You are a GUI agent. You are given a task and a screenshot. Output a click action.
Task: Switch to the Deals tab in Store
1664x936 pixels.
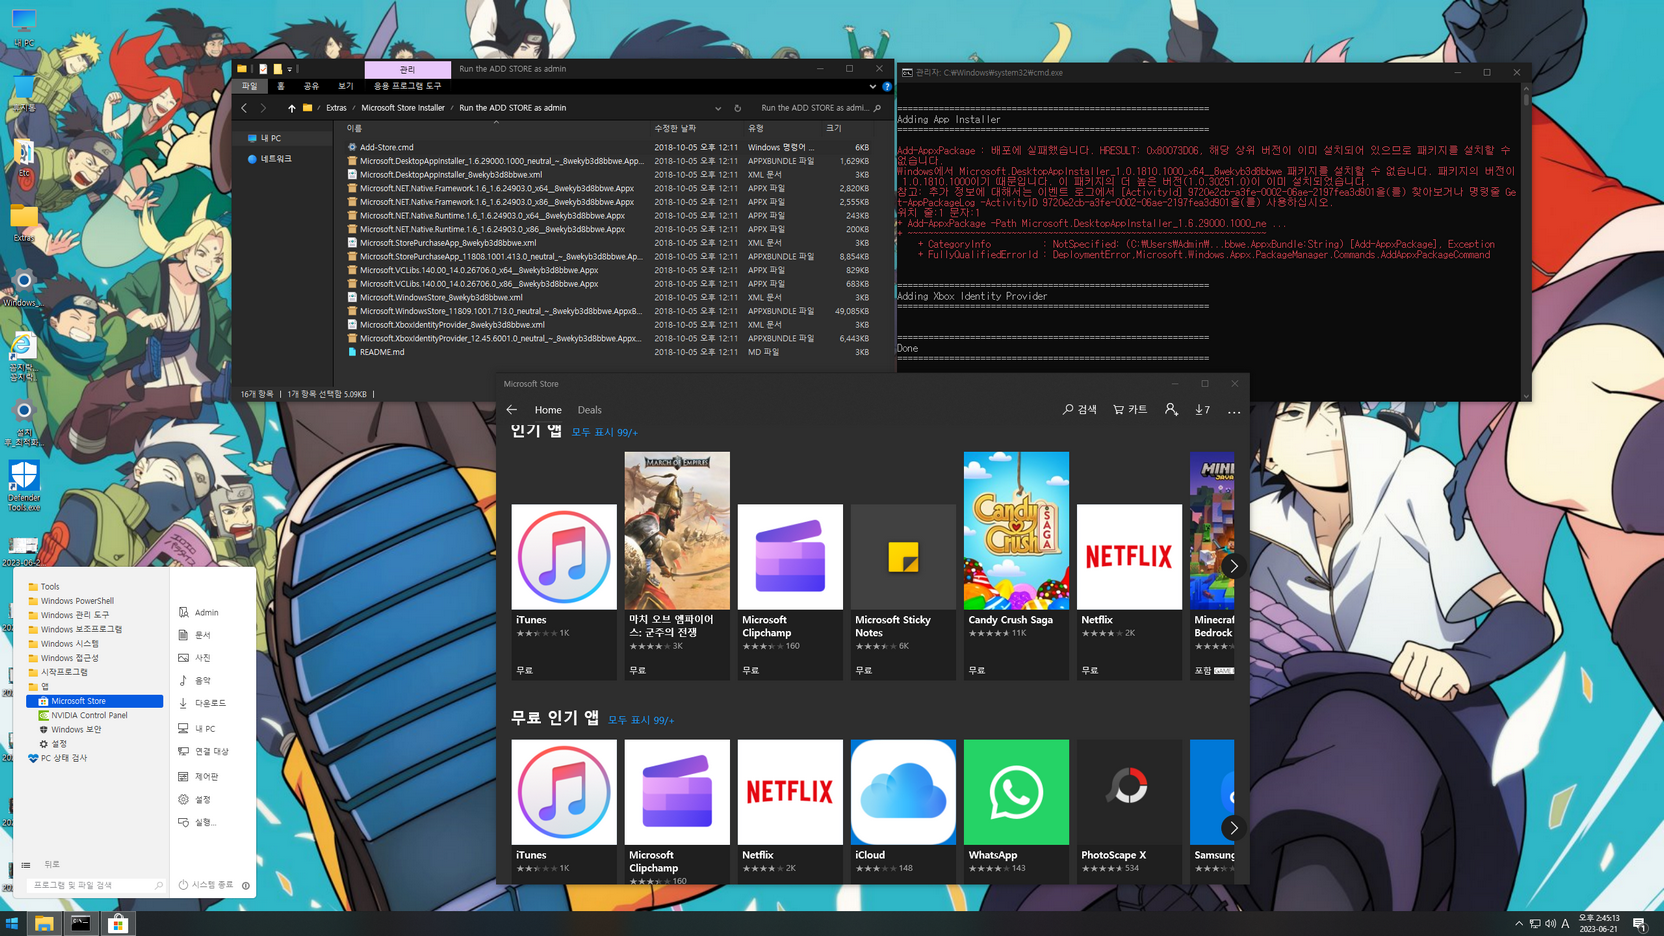click(x=589, y=410)
